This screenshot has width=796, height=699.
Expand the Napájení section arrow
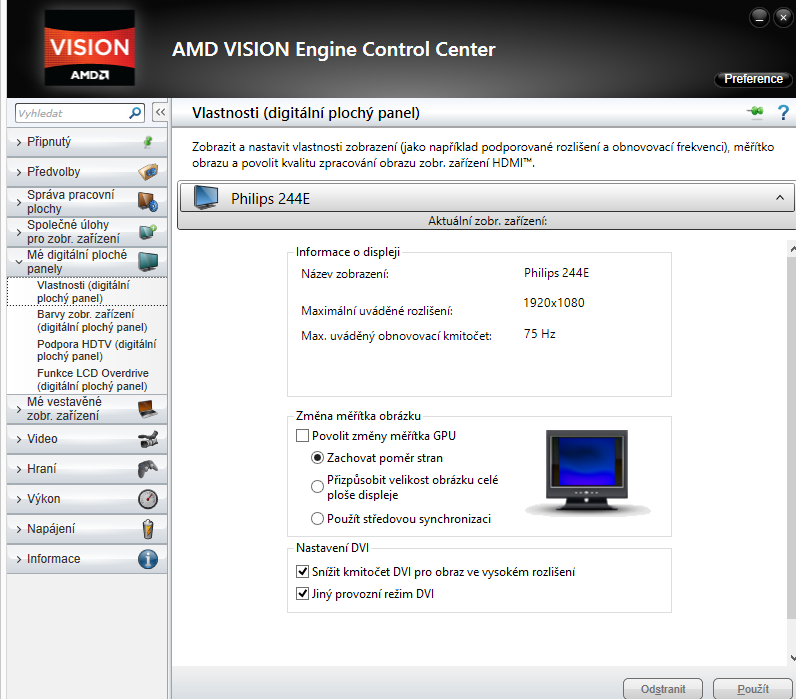(19, 529)
